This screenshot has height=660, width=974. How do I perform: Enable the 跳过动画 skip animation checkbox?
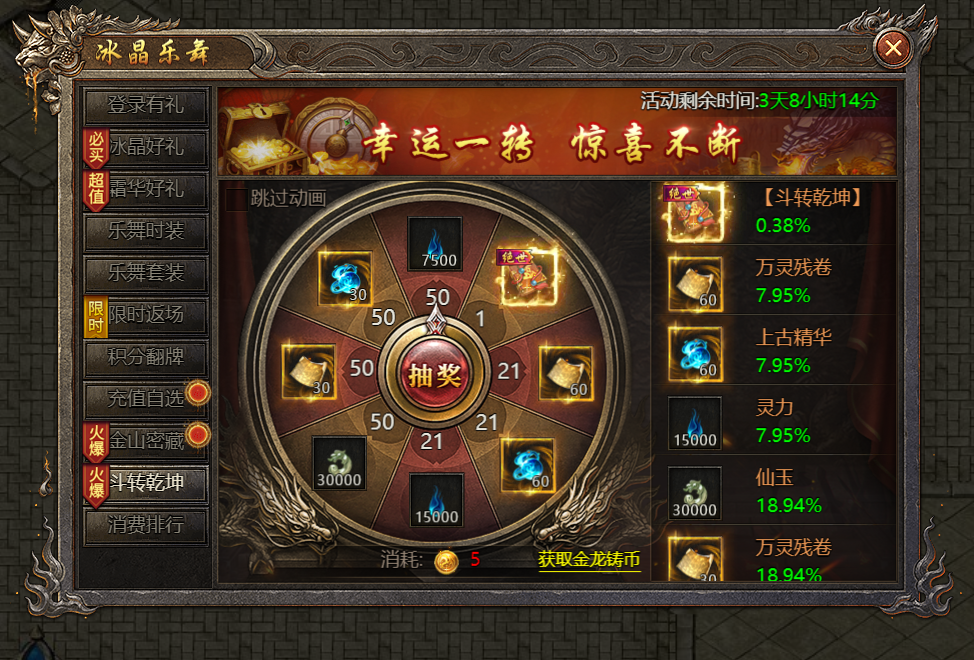click(x=237, y=199)
